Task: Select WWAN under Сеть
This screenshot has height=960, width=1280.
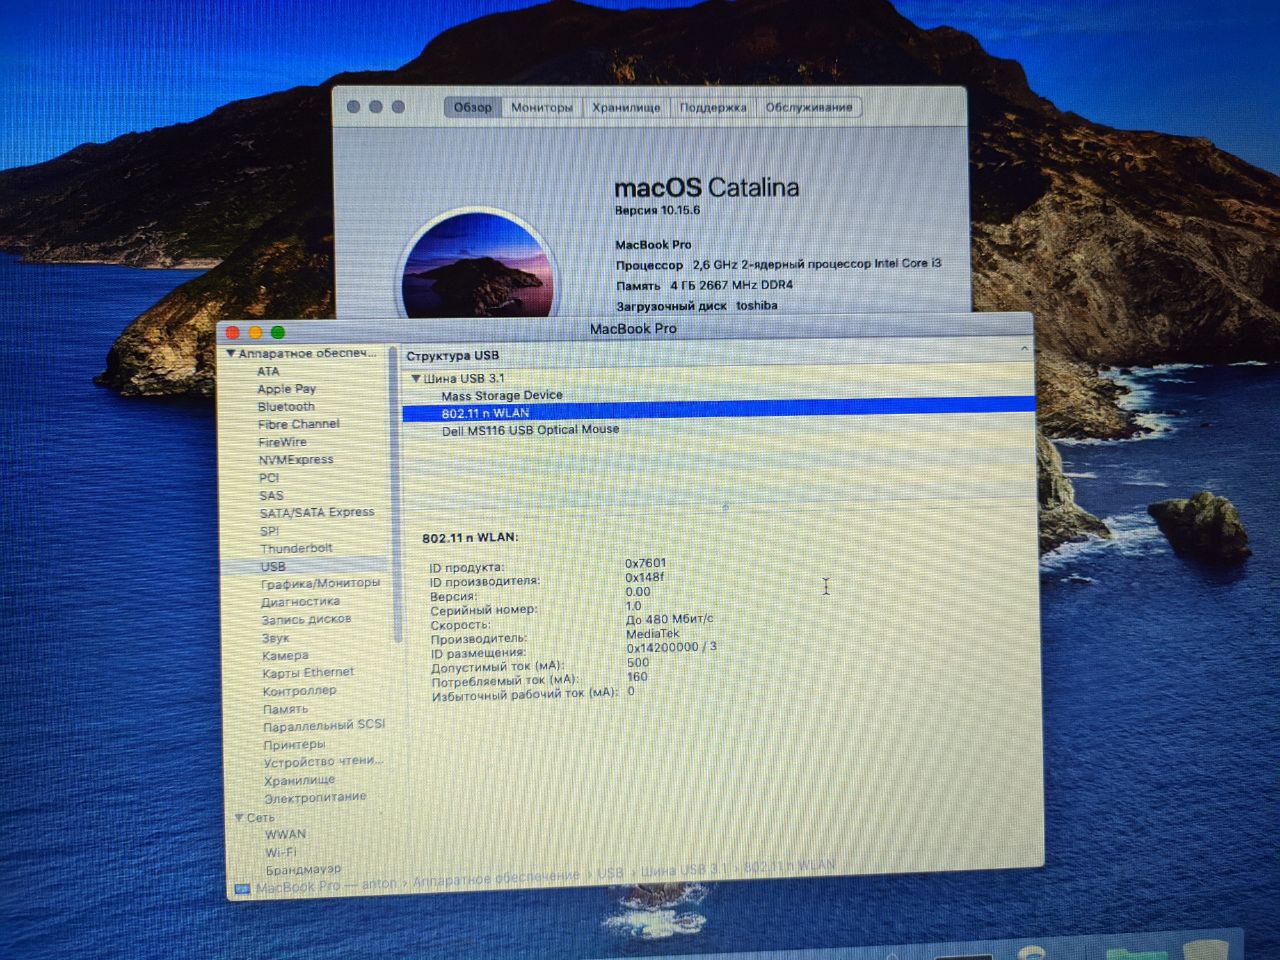Action: 285,834
